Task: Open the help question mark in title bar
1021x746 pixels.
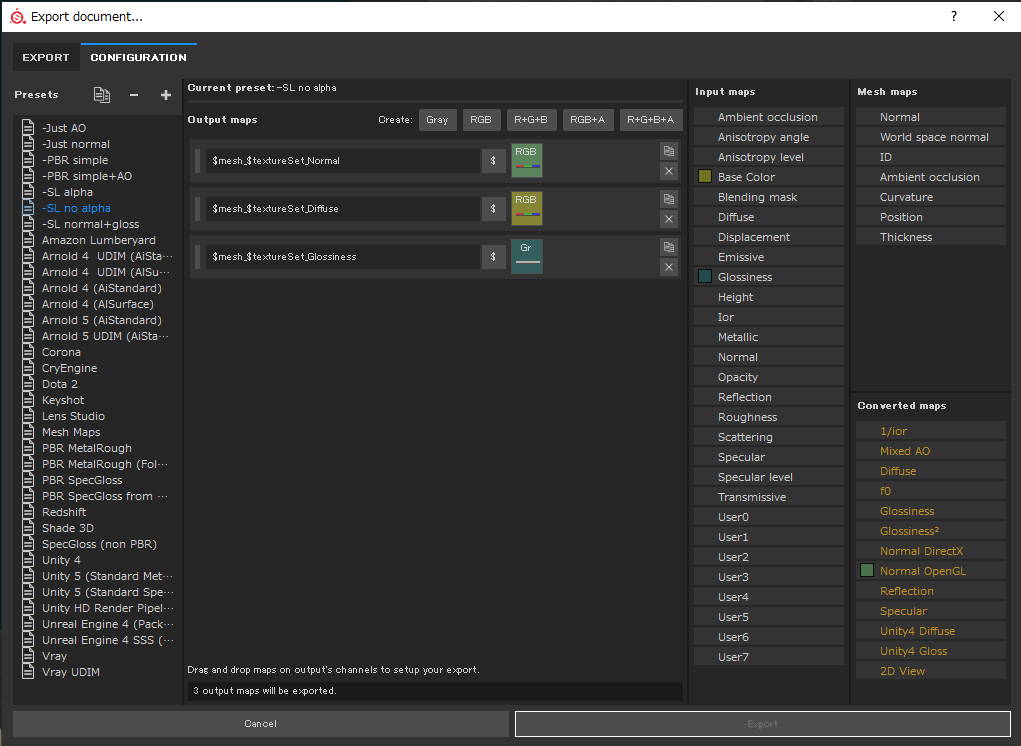Action: (954, 16)
